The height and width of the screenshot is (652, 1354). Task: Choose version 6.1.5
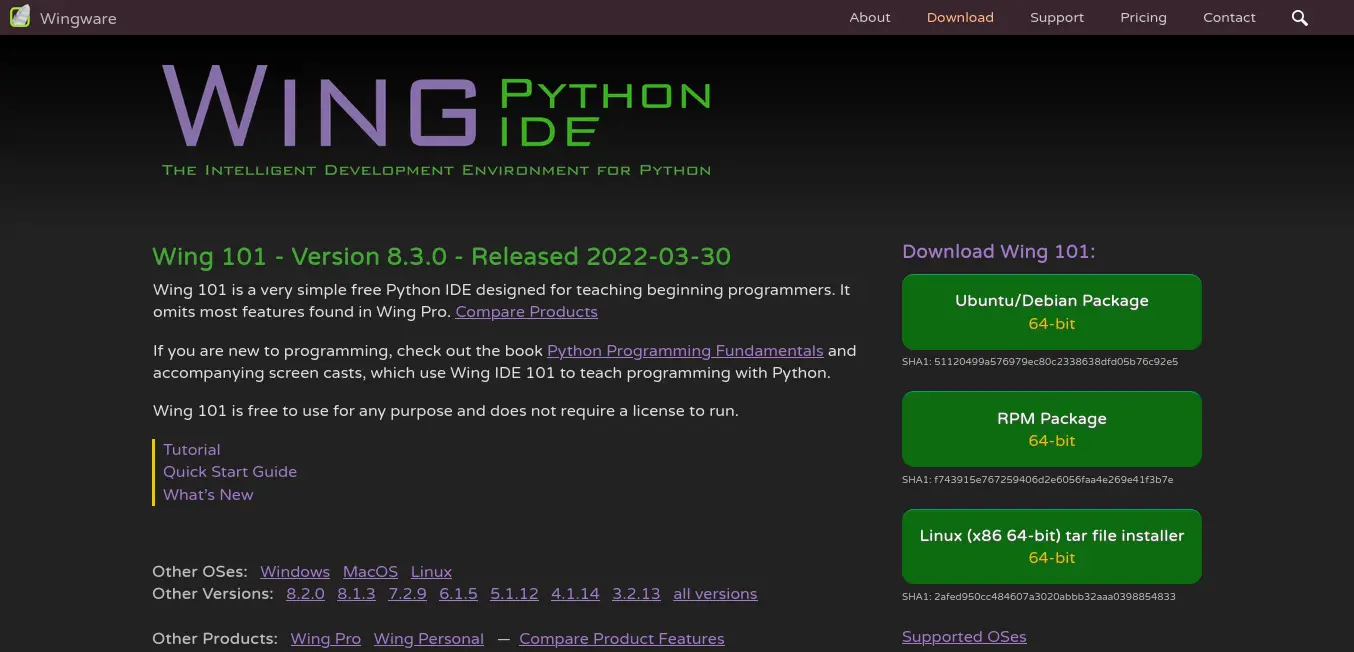[x=458, y=594]
